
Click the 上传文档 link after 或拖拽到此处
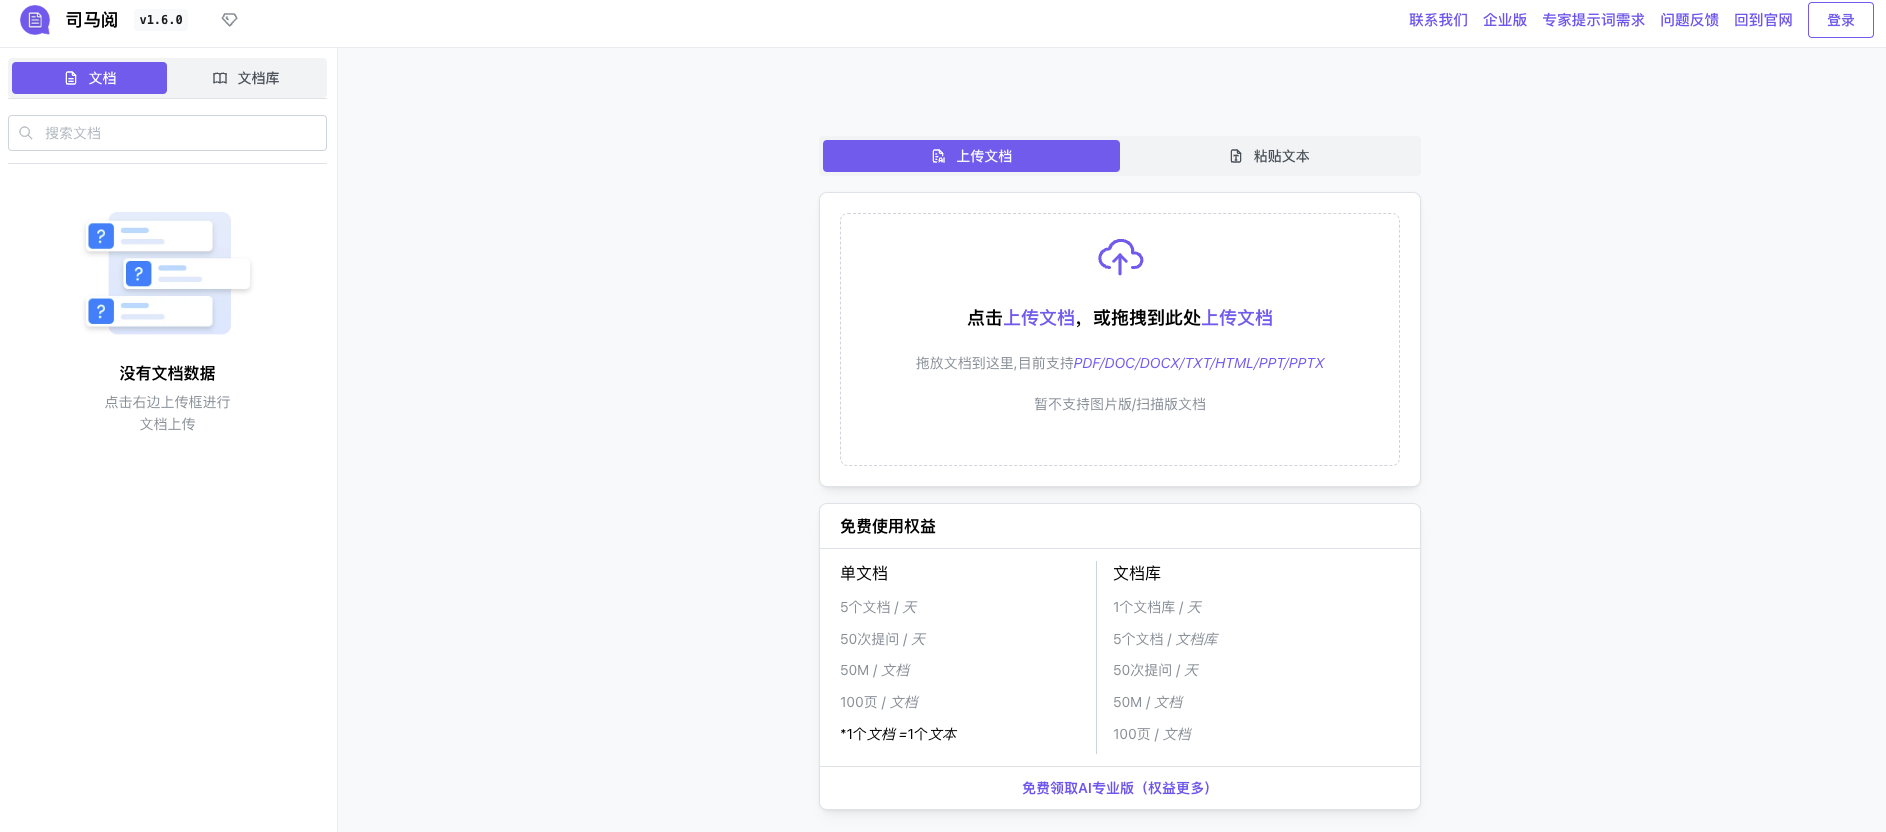(1237, 318)
